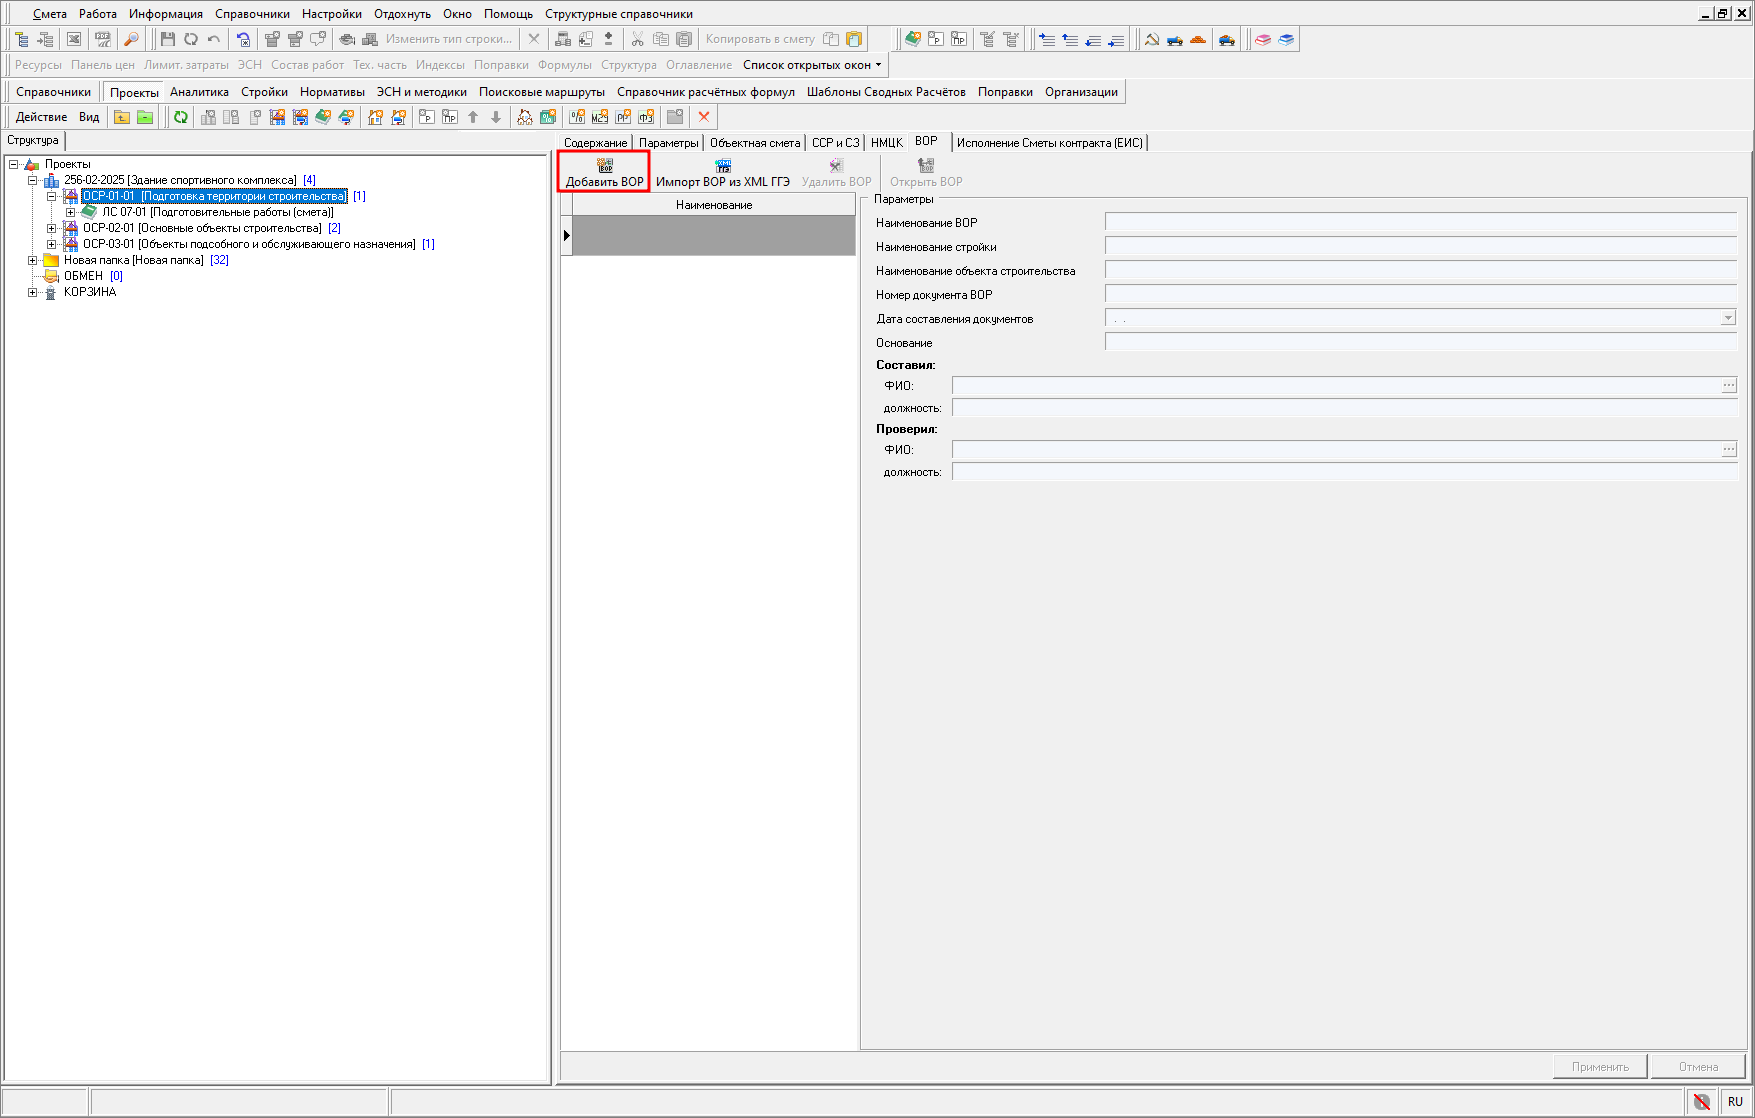Click the gray up arrow in projects toolbar
The width and height of the screenshot is (1755, 1118).
[473, 117]
